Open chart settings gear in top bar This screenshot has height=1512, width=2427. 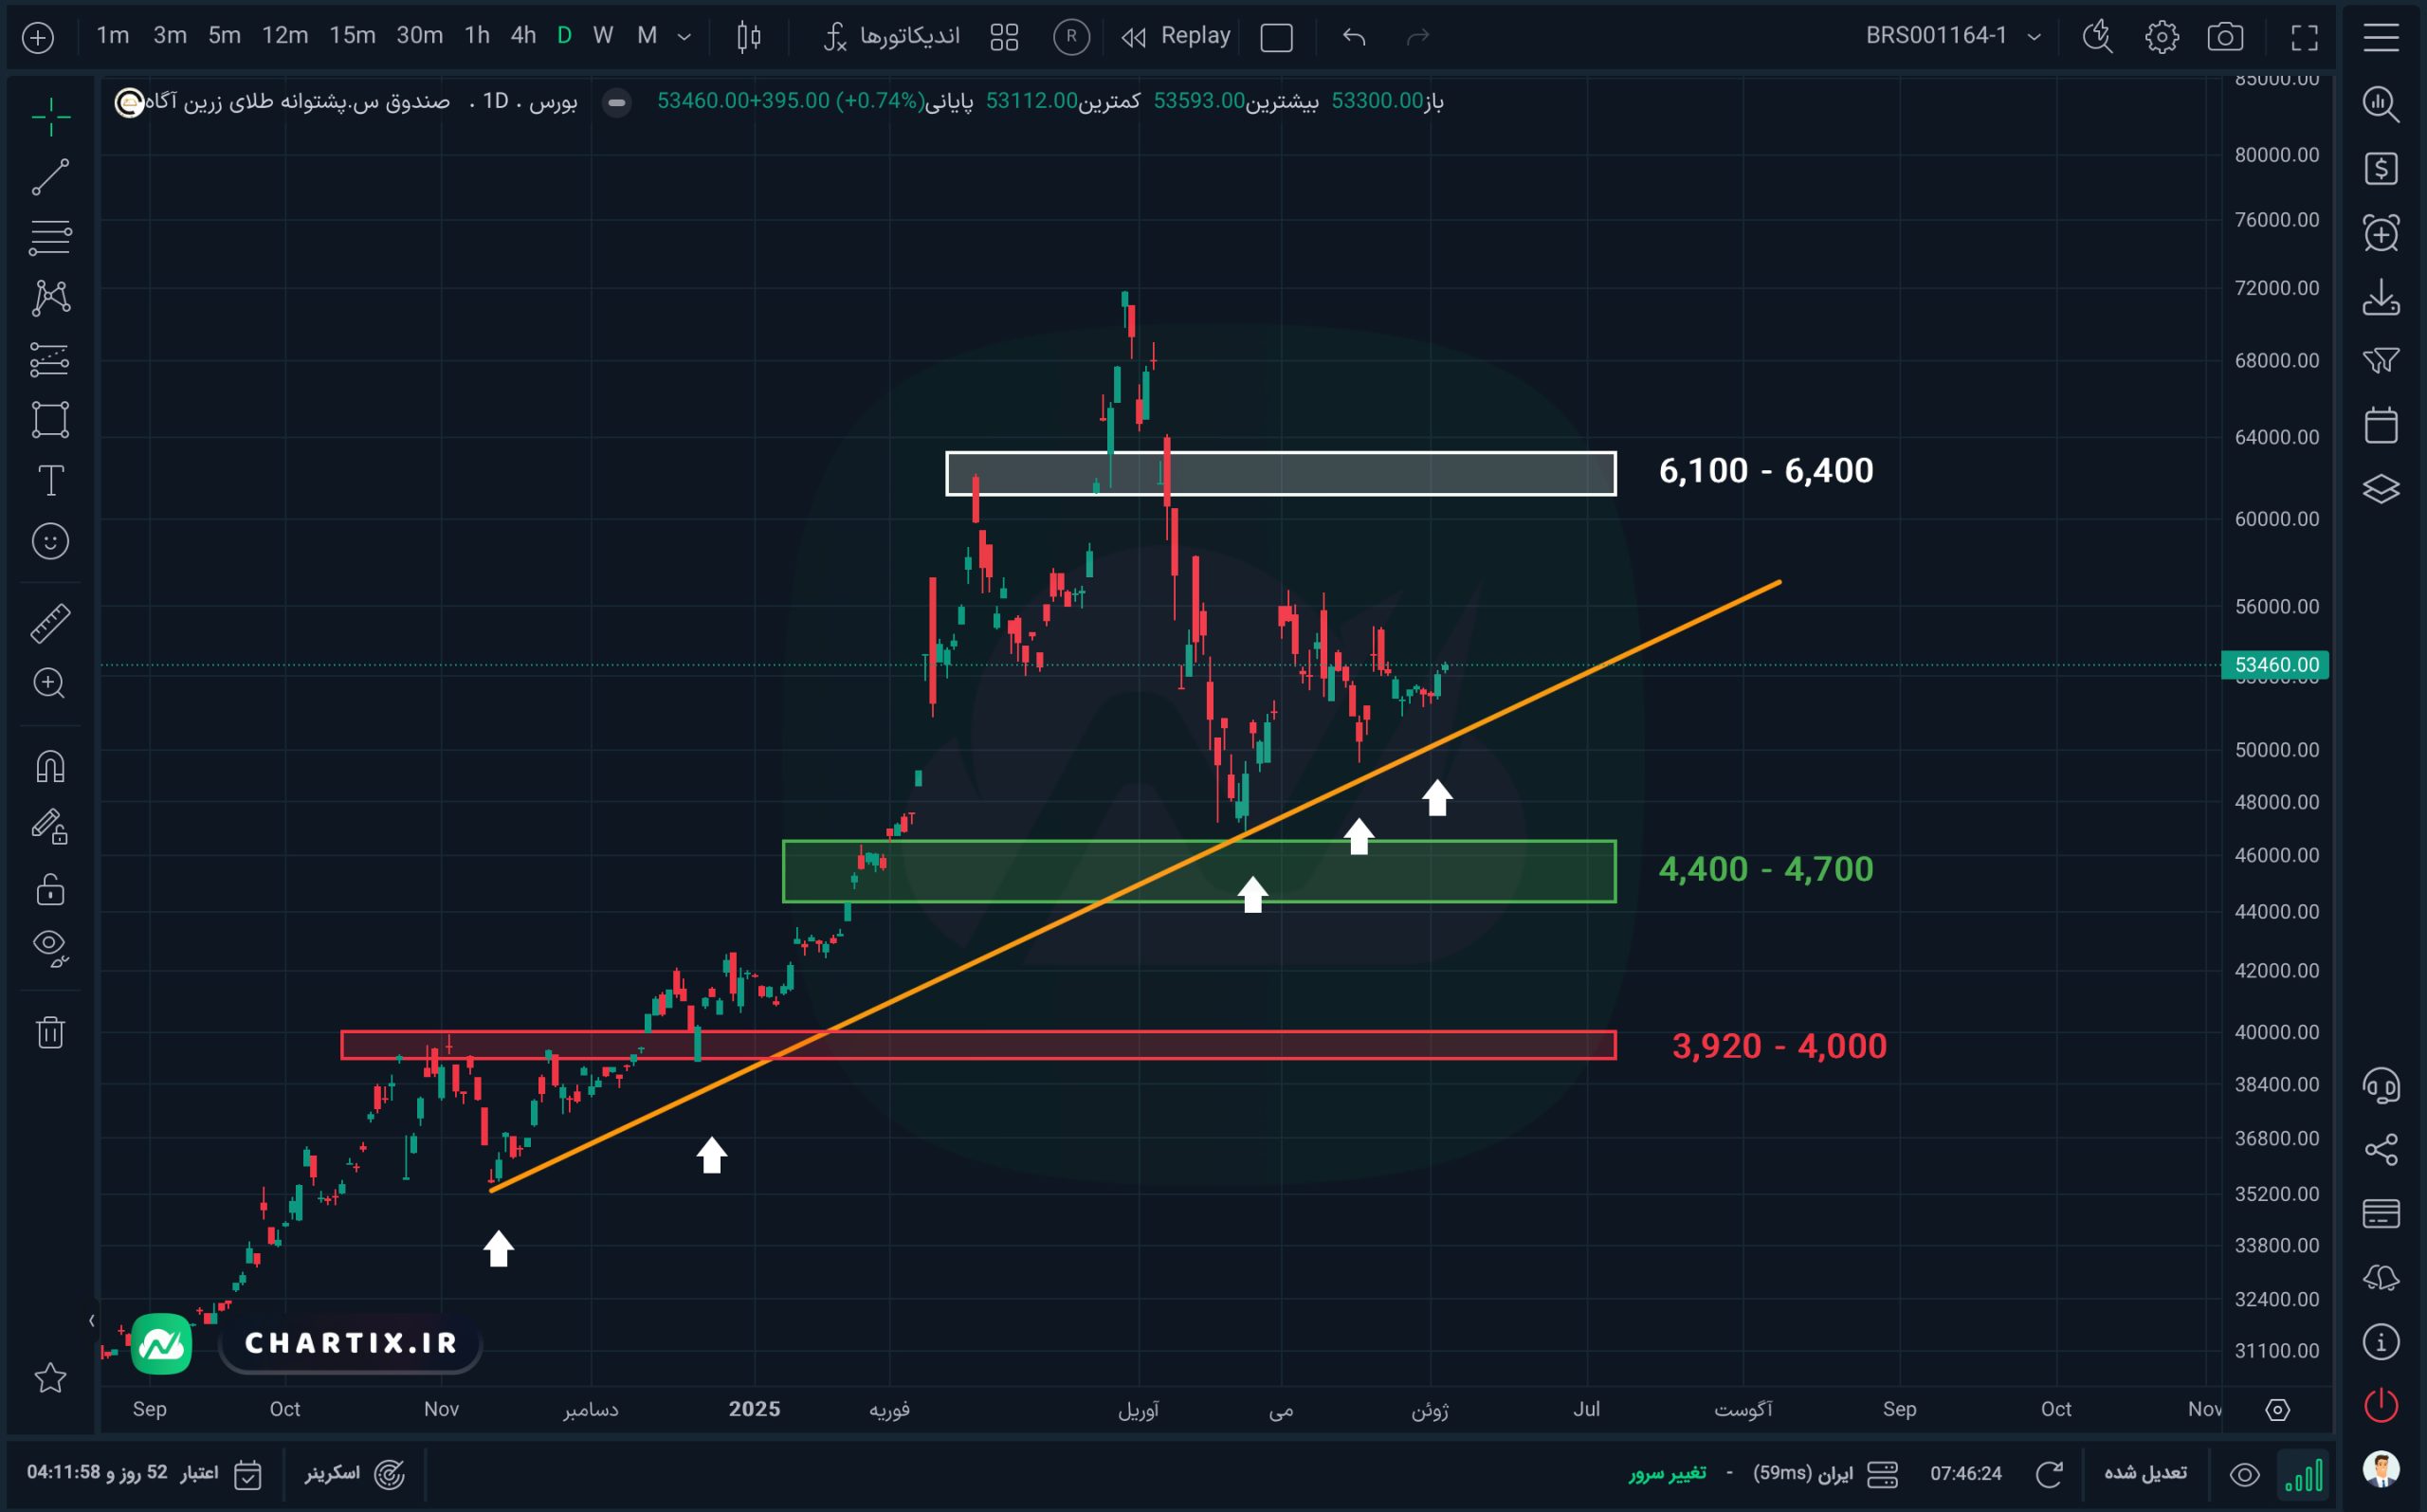click(x=2161, y=38)
